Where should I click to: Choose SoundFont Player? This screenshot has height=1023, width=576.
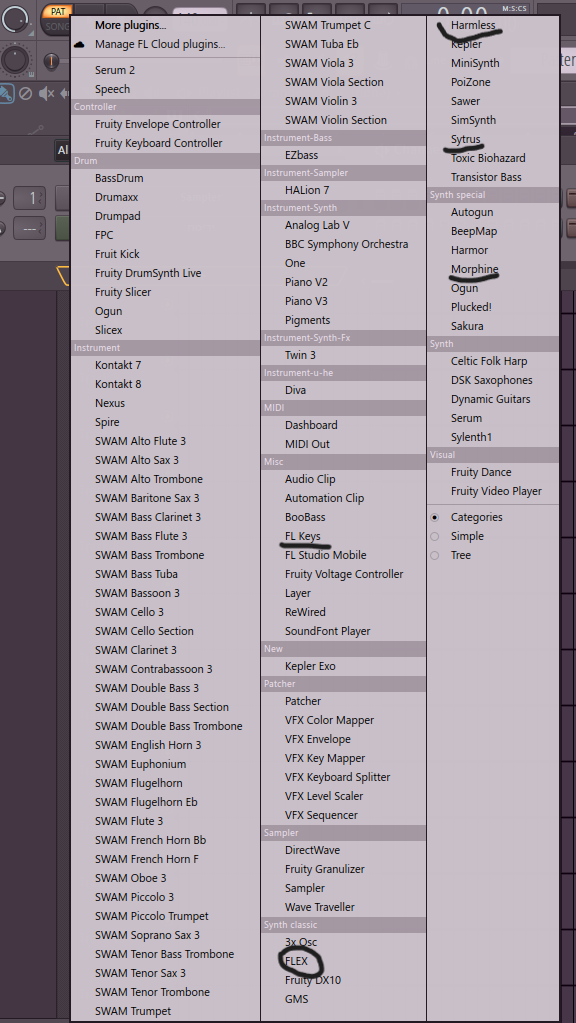point(327,631)
